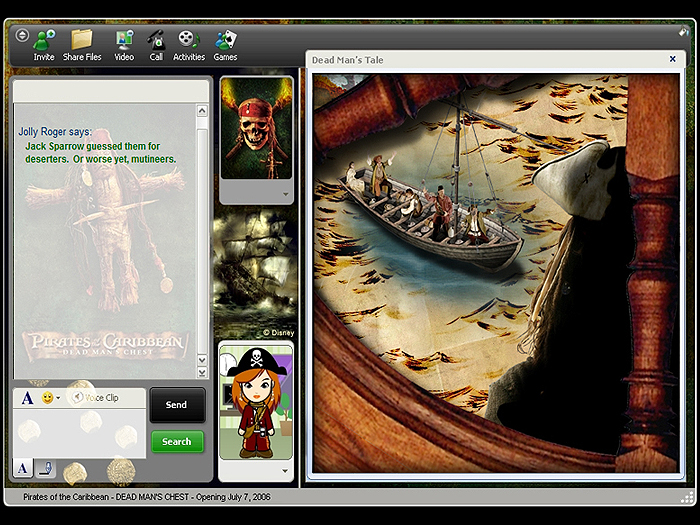Click the Pirates of the Caribbean status link
This screenshot has width=700, height=525.
tap(147, 497)
